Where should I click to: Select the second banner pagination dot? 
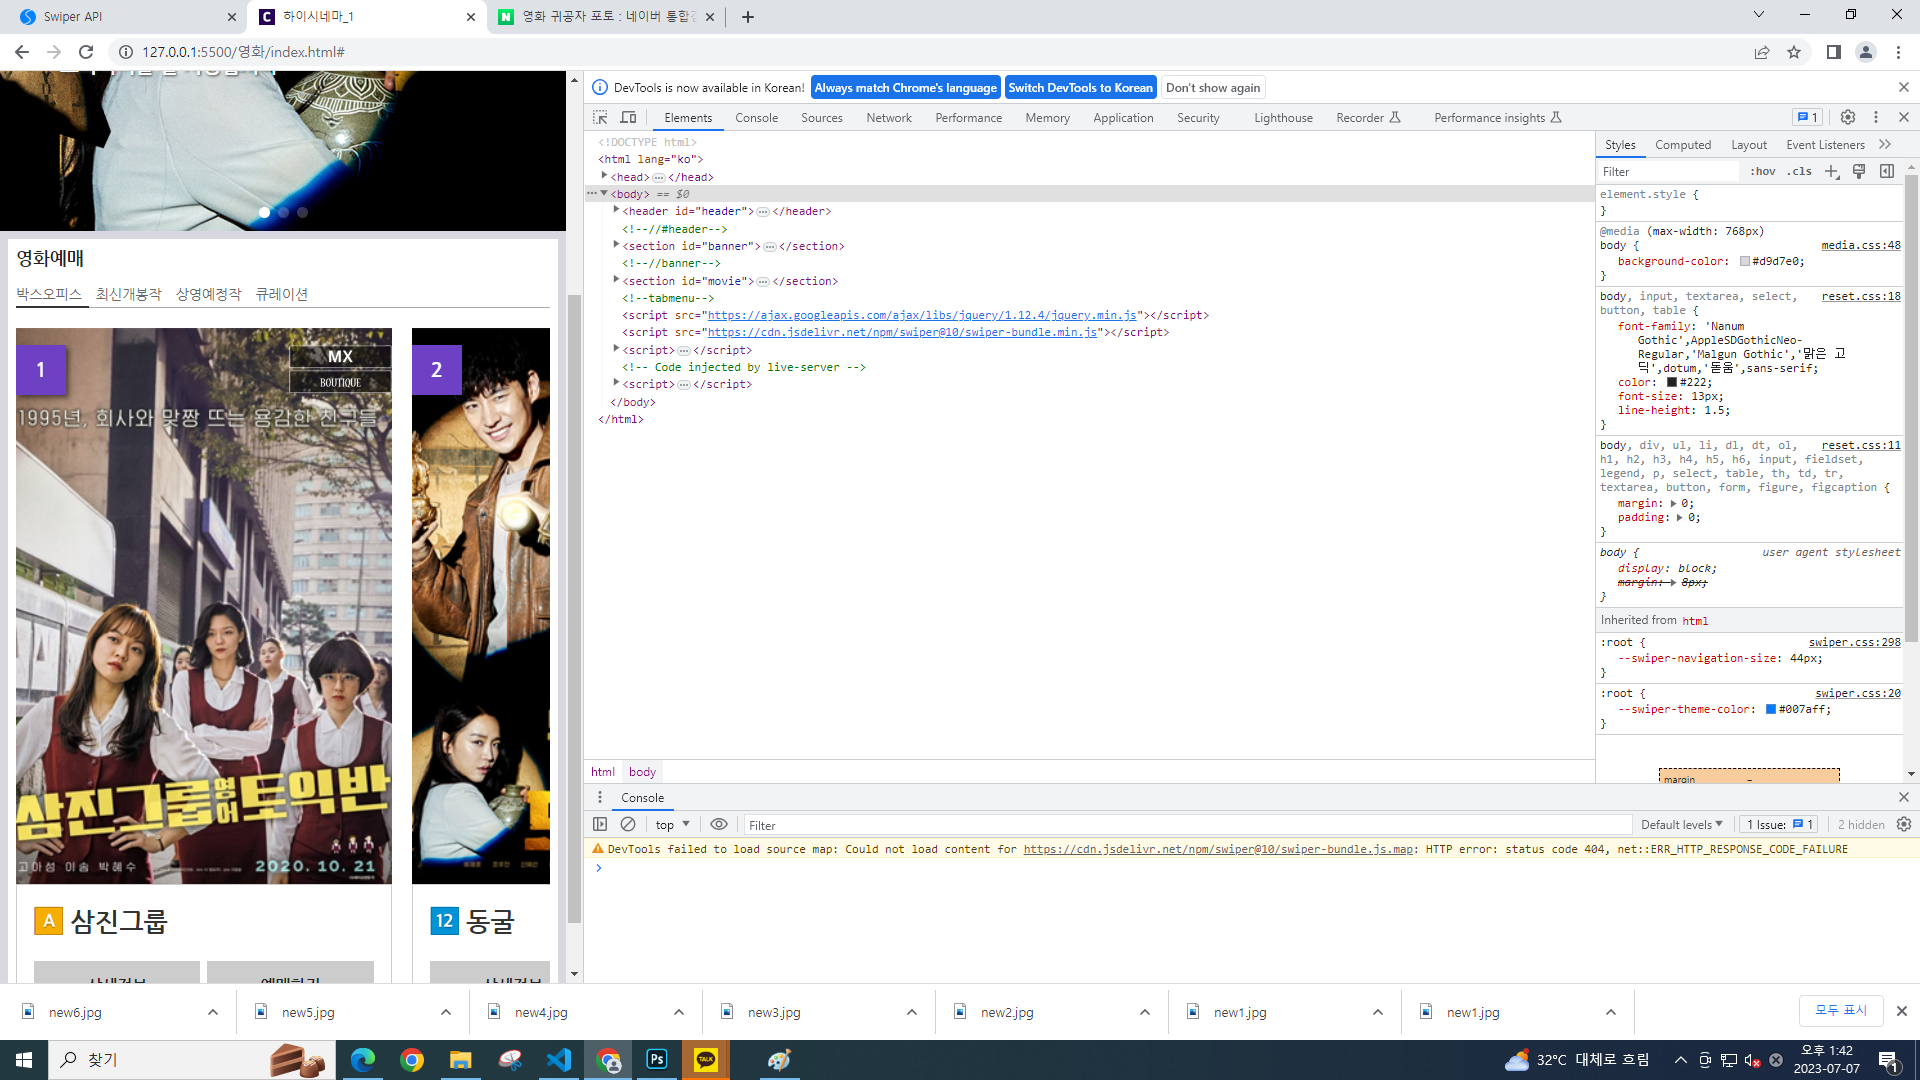coord(284,212)
